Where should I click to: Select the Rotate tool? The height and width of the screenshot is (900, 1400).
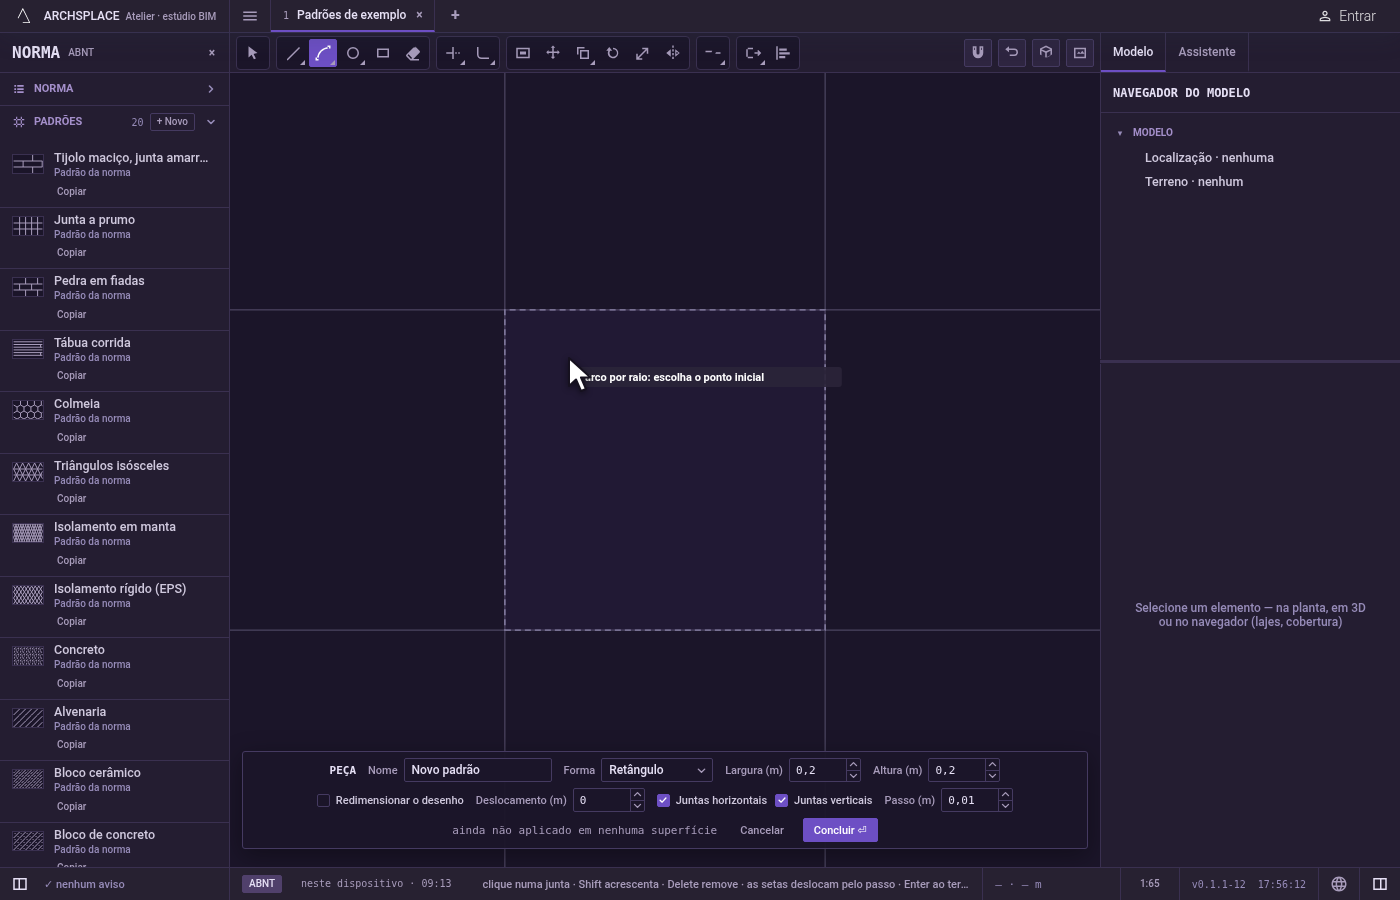613,53
